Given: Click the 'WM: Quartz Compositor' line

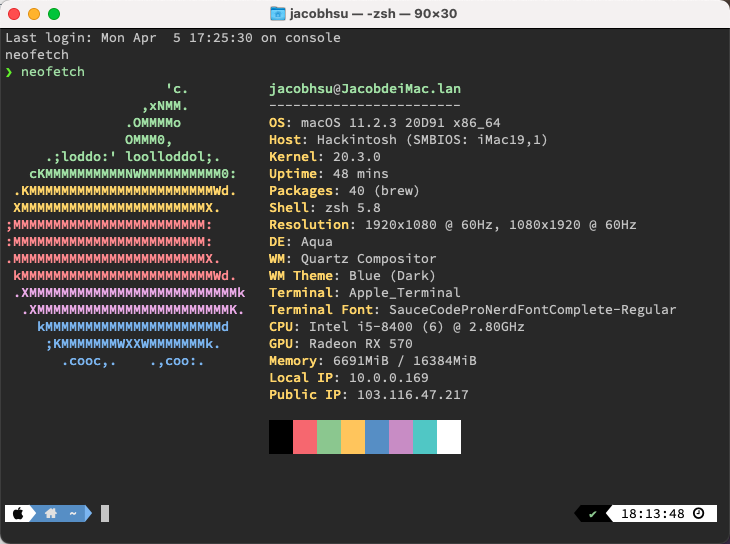Looking at the screenshot, I should tap(353, 258).
